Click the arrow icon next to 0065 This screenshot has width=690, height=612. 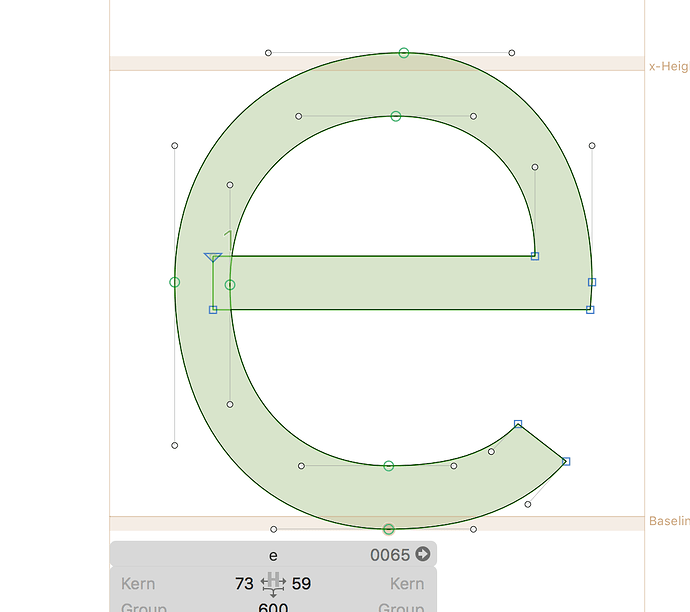click(x=422, y=554)
